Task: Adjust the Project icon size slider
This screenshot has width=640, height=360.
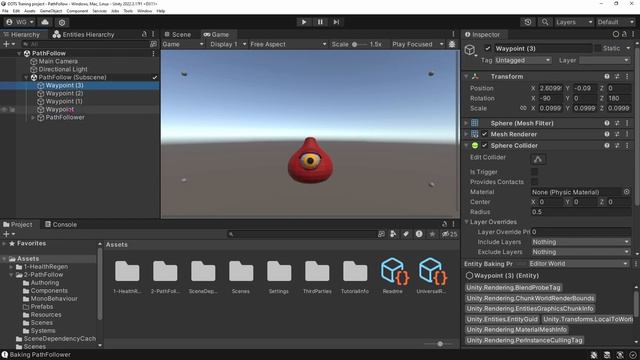Action: 440,344
